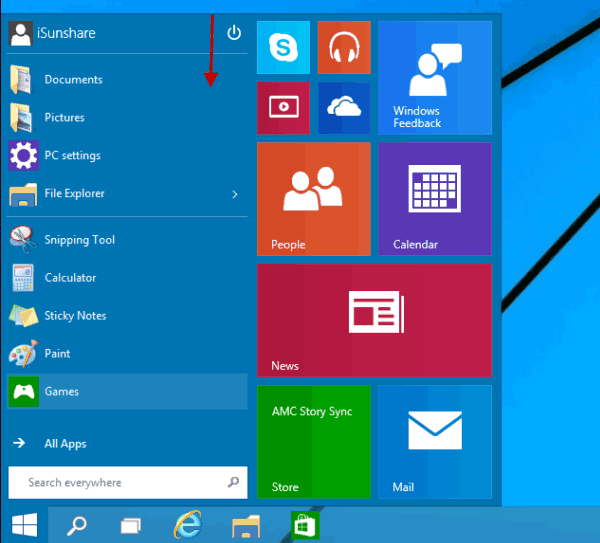Click the Games controller icon
This screenshot has width=600, height=543.
pos(23,391)
